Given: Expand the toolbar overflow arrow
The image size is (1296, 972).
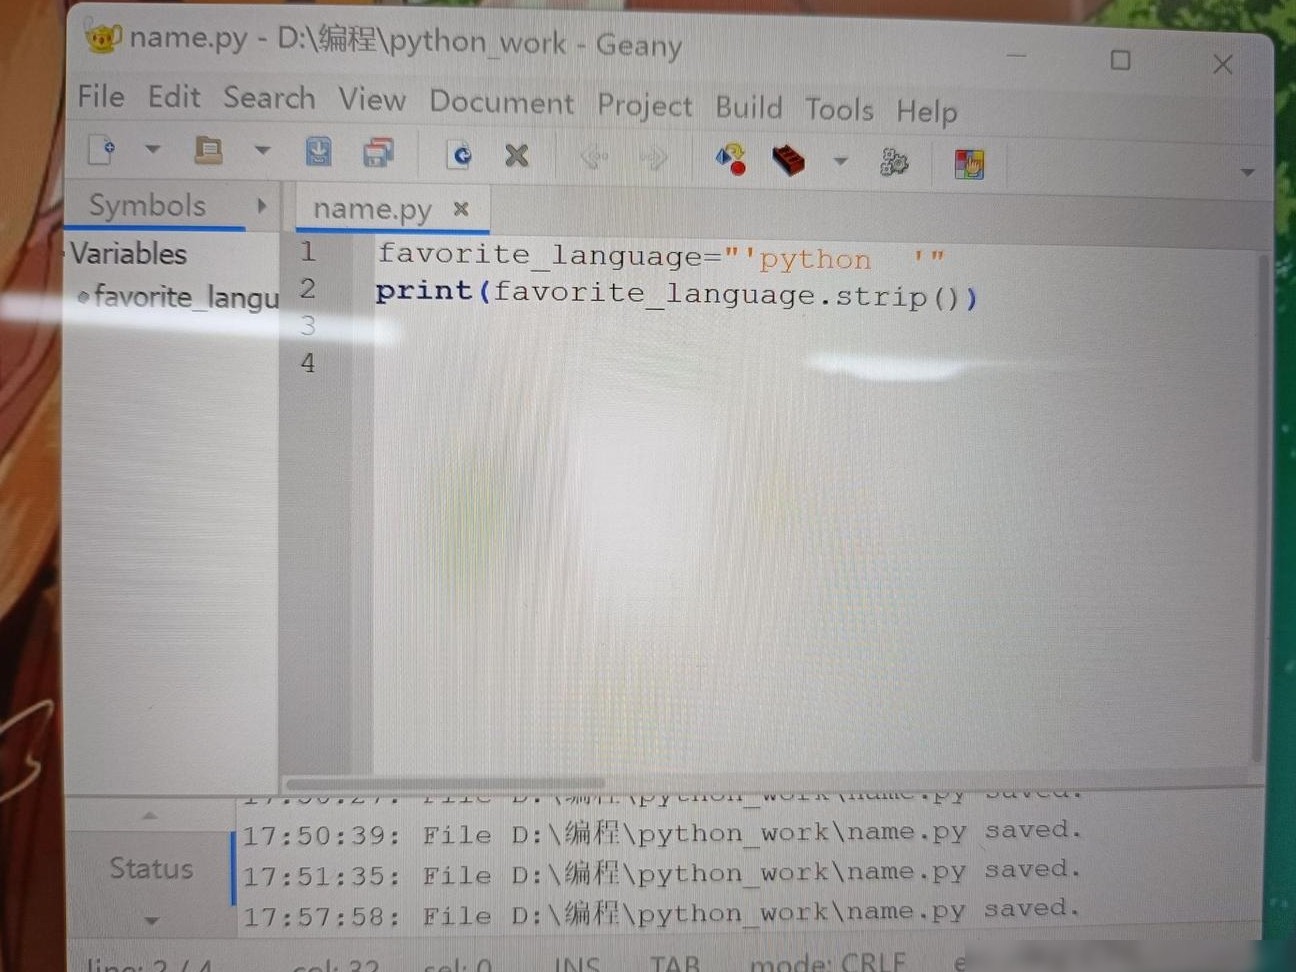Looking at the screenshot, I should click(x=1247, y=172).
